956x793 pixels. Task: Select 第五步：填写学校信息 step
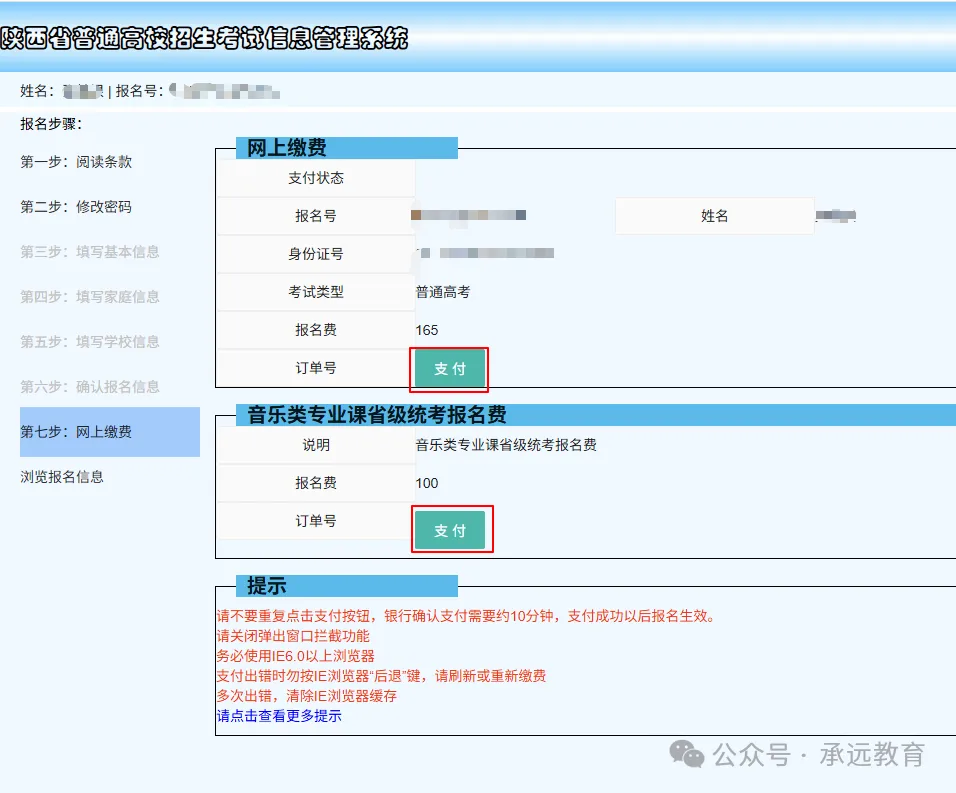[x=90, y=342]
